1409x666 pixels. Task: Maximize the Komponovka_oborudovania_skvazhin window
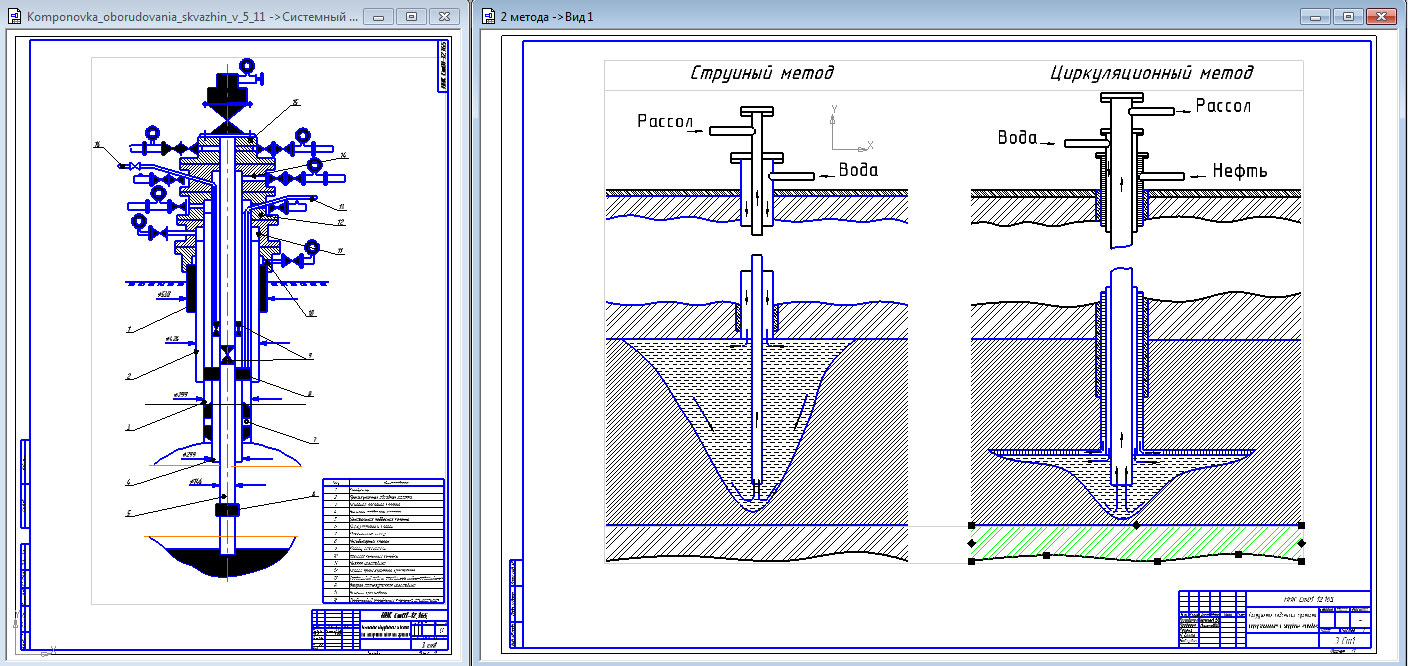coord(411,17)
